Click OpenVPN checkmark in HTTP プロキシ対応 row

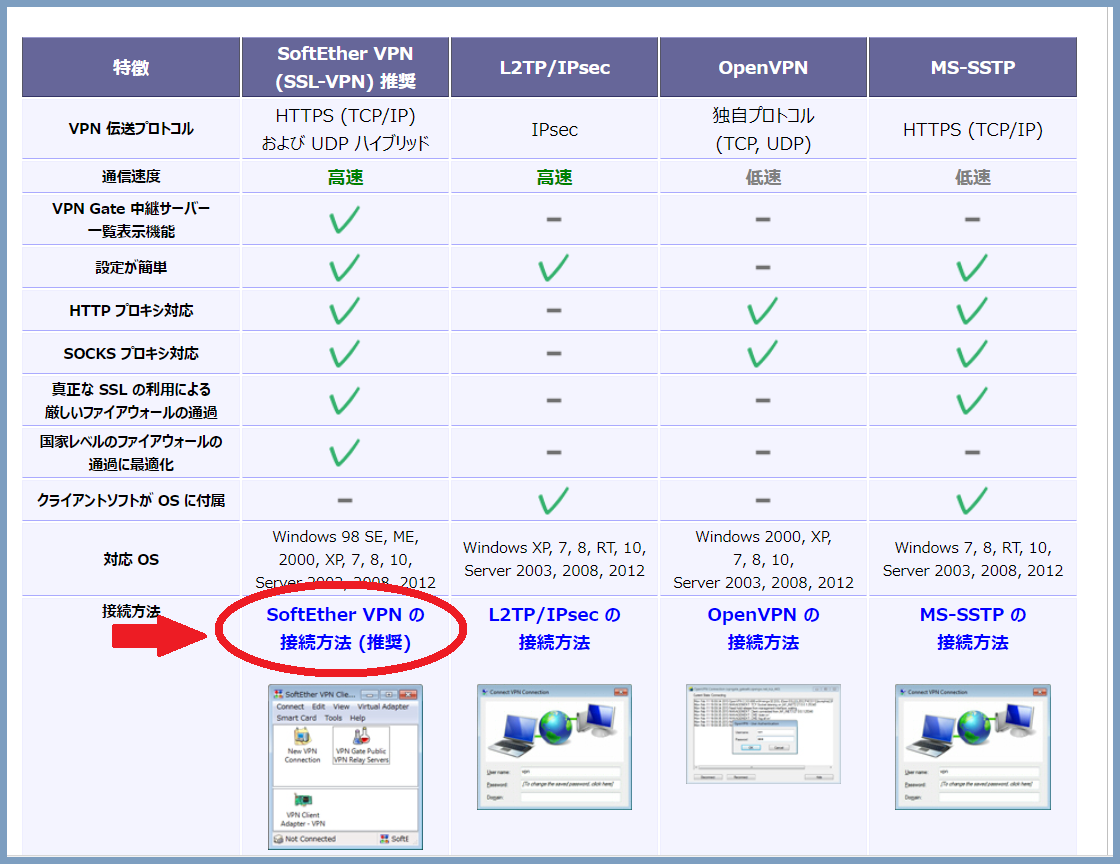coord(763,311)
